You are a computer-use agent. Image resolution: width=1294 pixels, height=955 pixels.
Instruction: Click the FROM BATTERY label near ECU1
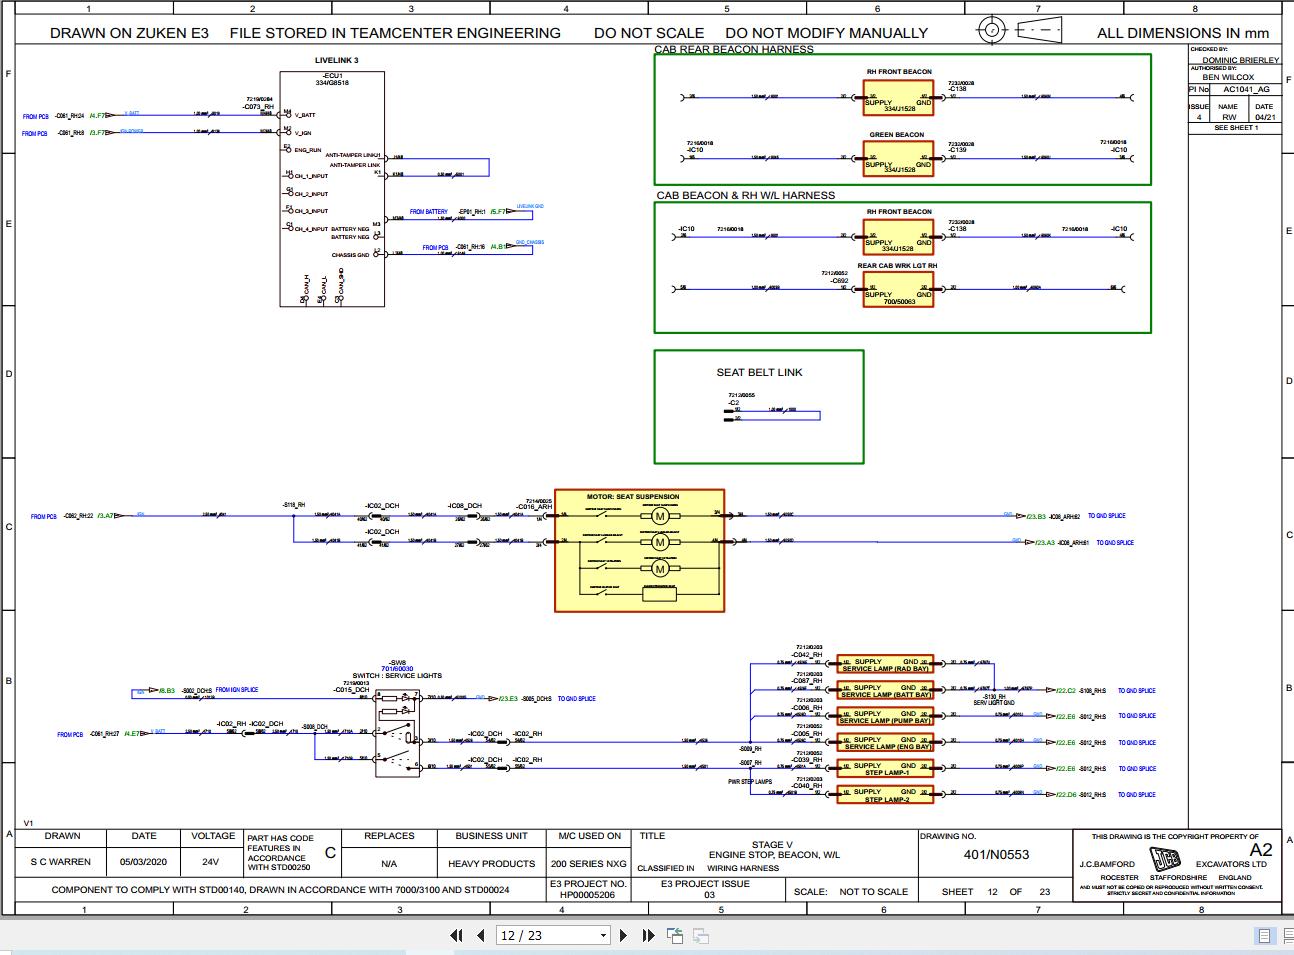point(429,212)
